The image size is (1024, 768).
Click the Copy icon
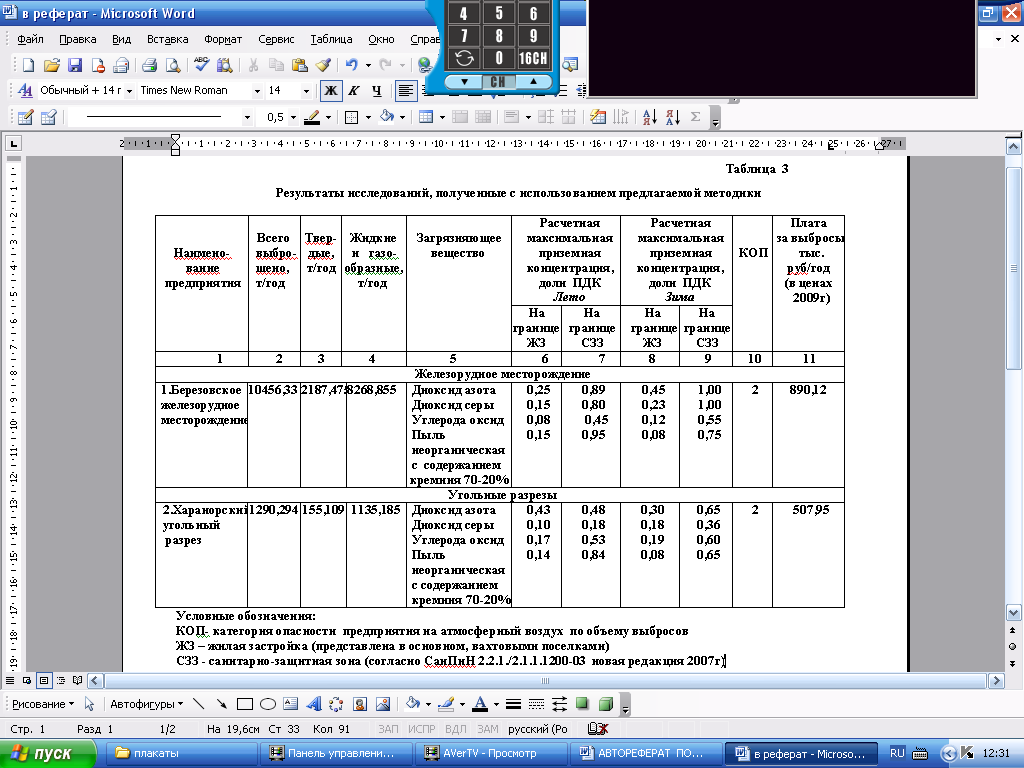276,65
